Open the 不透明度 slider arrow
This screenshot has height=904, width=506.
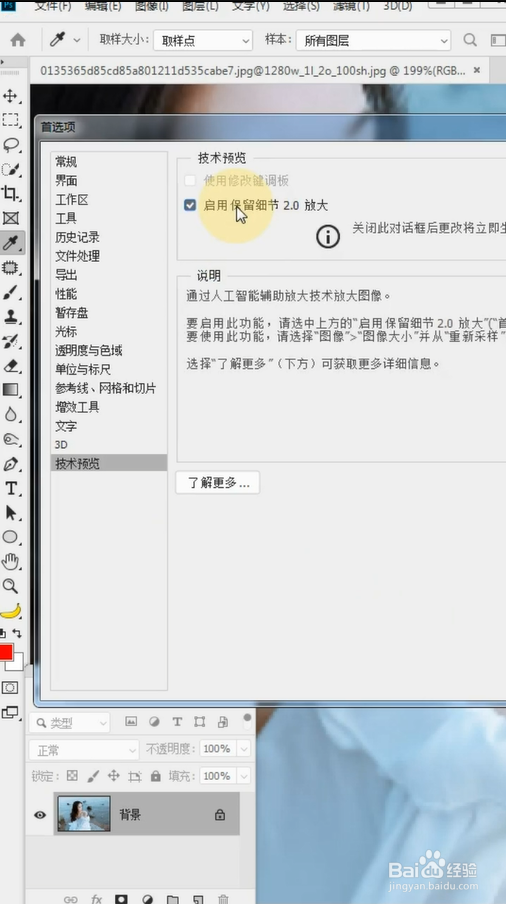pos(244,749)
